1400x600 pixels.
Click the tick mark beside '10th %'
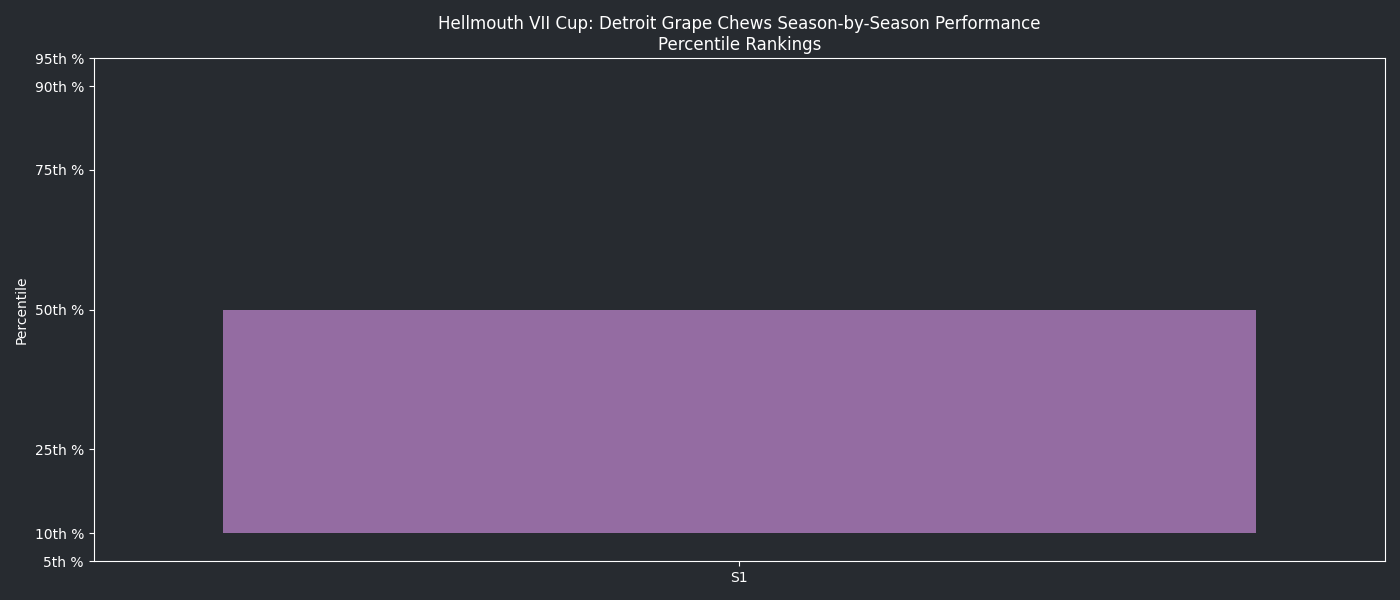92,534
